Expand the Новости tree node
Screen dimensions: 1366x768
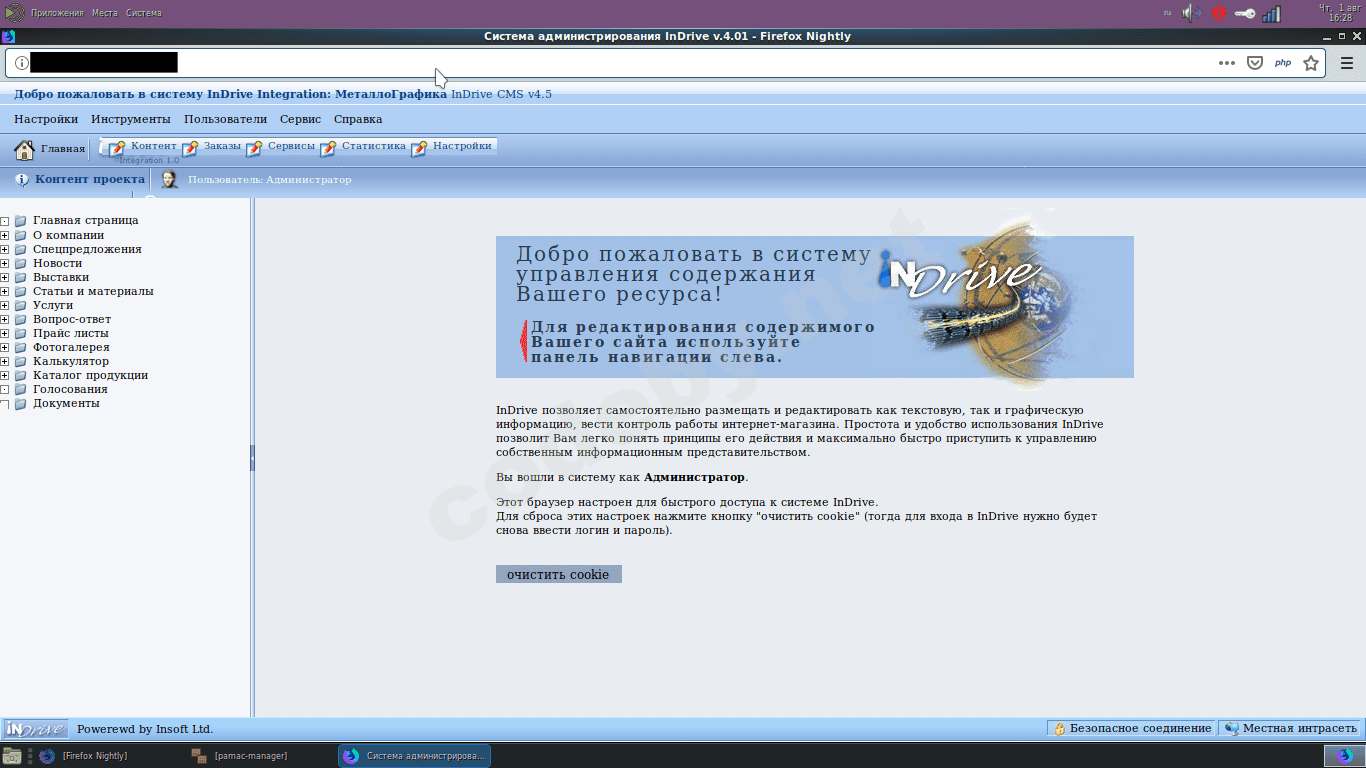[x=5, y=264]
